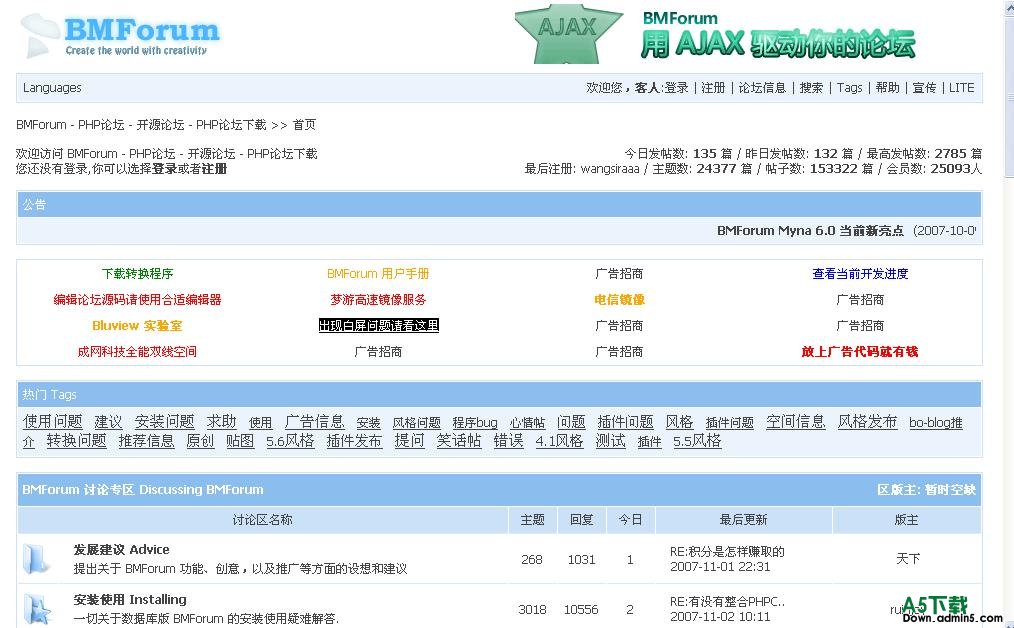Open the 电信镜像 link
The height and width of the screenshot is (628, 1014).
pos(620,299)
